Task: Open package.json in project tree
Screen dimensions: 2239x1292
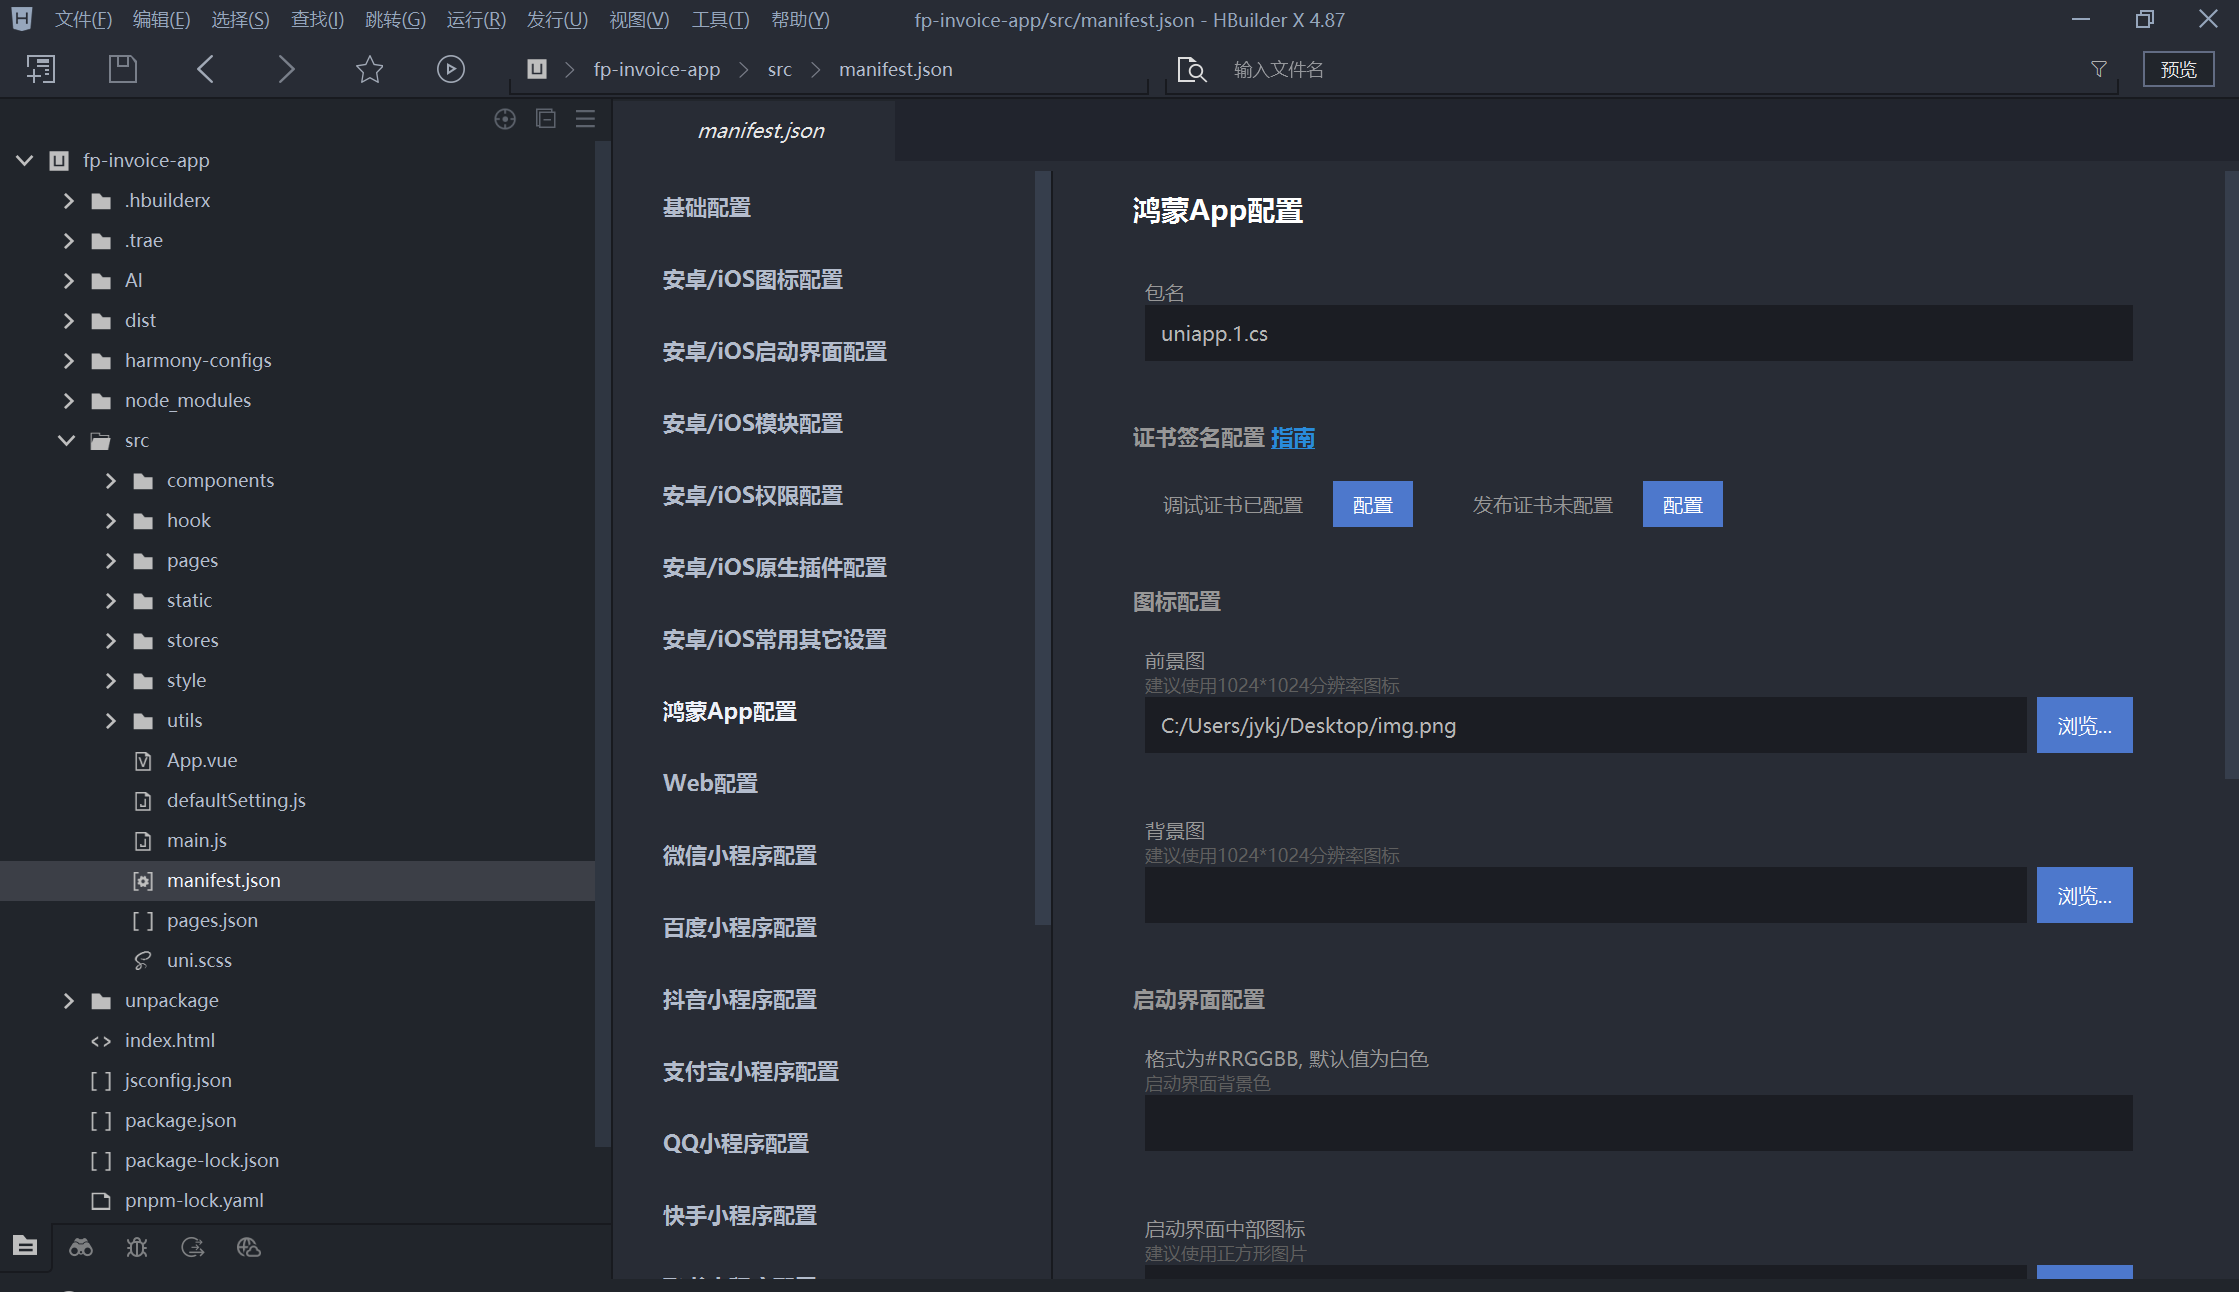Action: click(180, 1120)
